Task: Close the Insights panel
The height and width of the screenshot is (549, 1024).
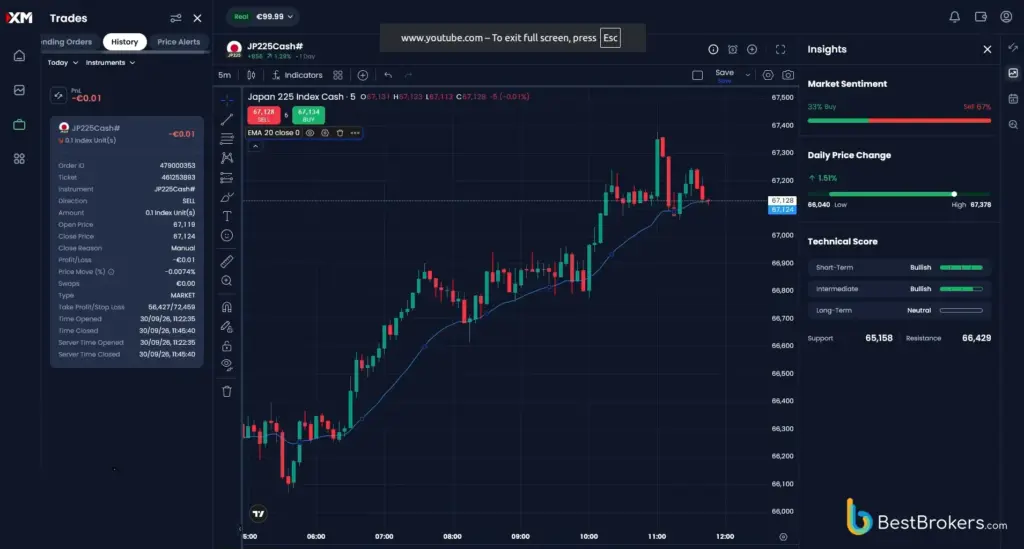Action: (987, 50)
